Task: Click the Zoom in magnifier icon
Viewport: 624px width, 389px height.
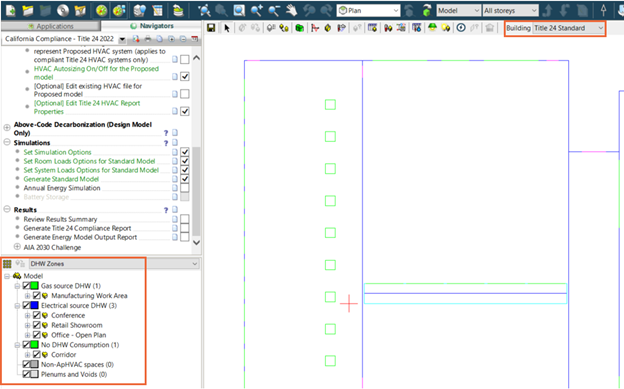Action: [257, 10]
